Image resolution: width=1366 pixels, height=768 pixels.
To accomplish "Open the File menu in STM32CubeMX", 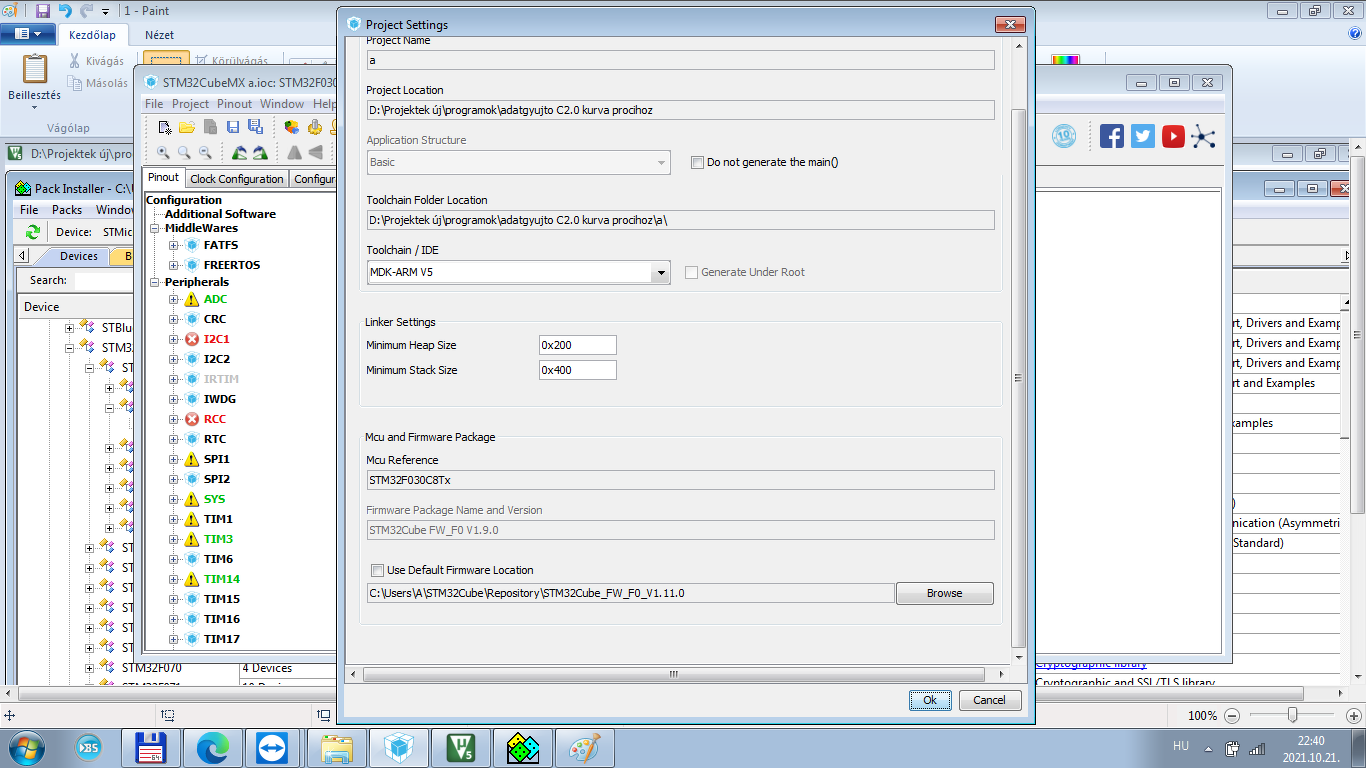I will click(154, 104).
